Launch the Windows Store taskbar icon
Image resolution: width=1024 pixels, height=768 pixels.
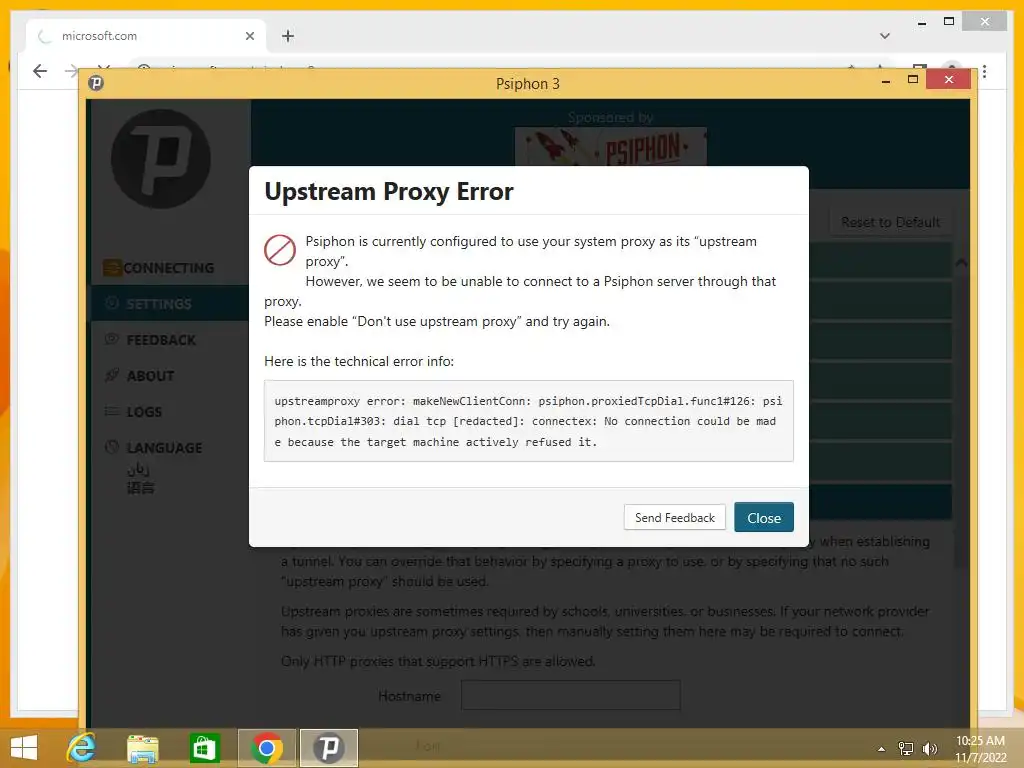point(204,748)
